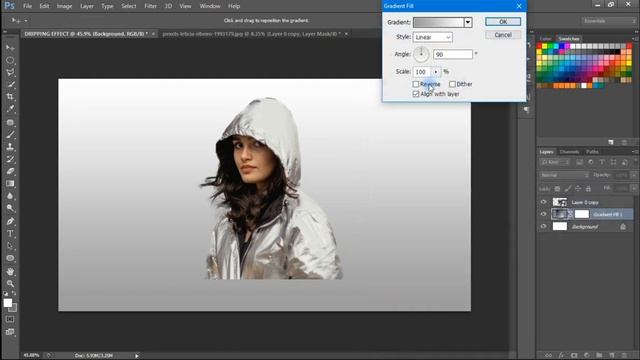
Task: Add a layer mask
Action: point(574,356)
